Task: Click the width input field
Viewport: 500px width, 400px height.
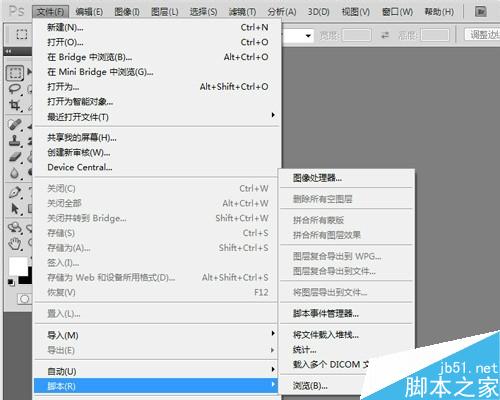Action: [x=357, y=35]
